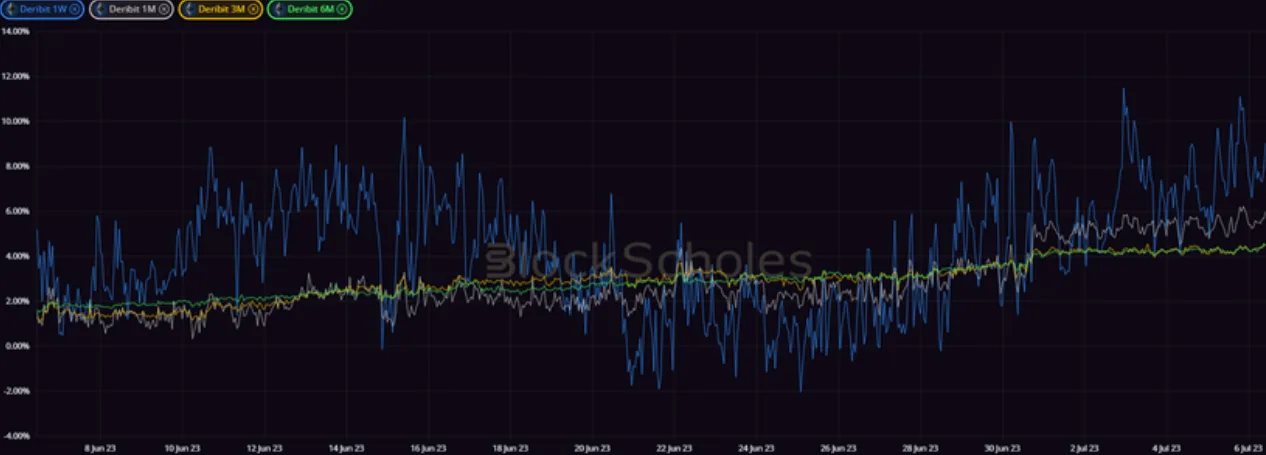Select the yellow Deribit 3M legend label
This screenshot has width=1266, height=455.
[222, 9]
